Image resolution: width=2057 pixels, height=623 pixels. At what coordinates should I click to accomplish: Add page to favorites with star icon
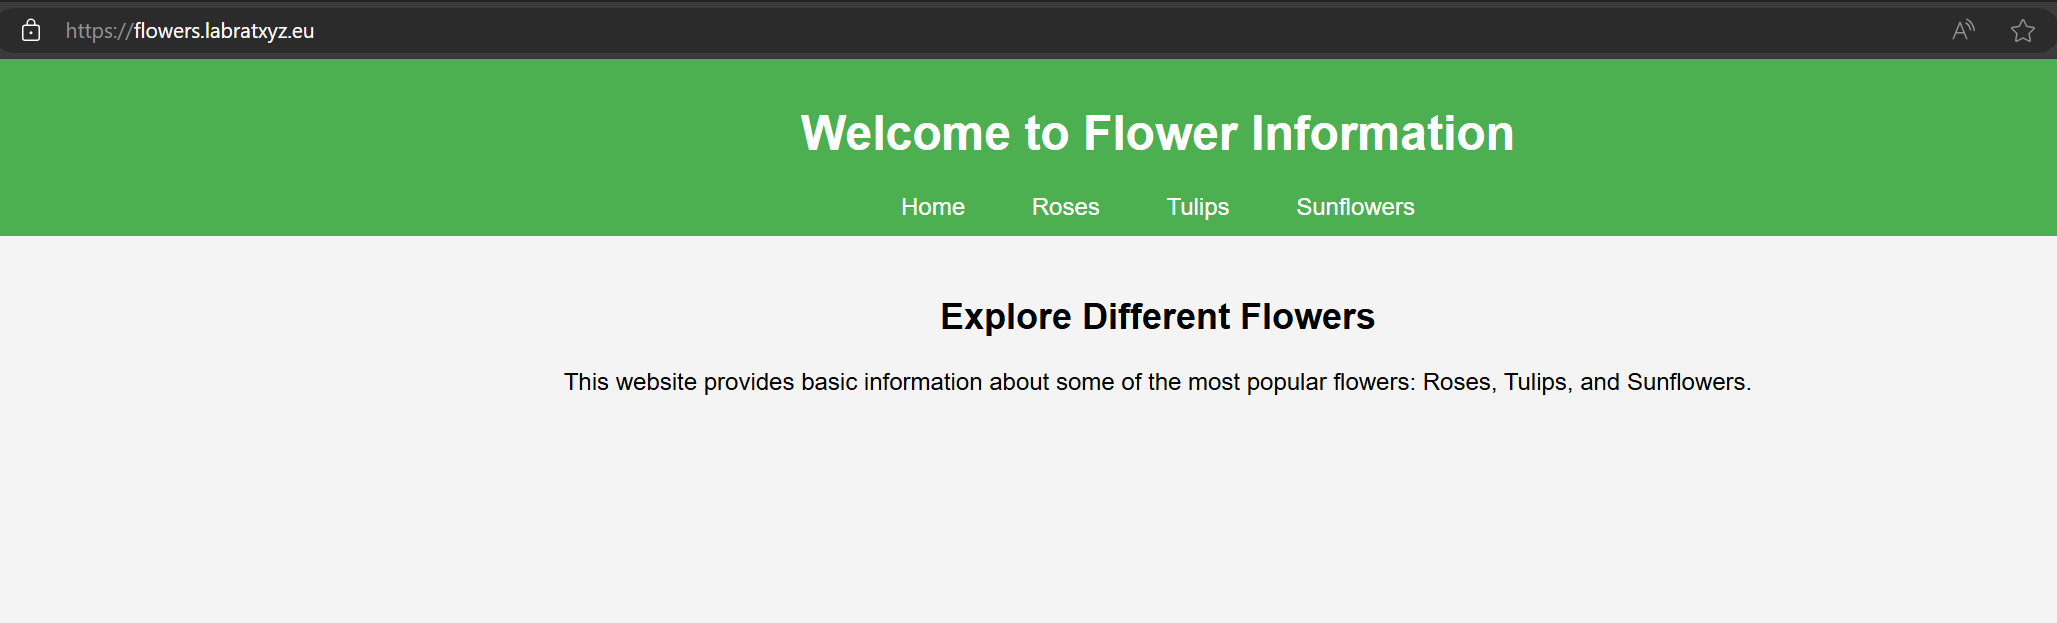(2022, 31)
